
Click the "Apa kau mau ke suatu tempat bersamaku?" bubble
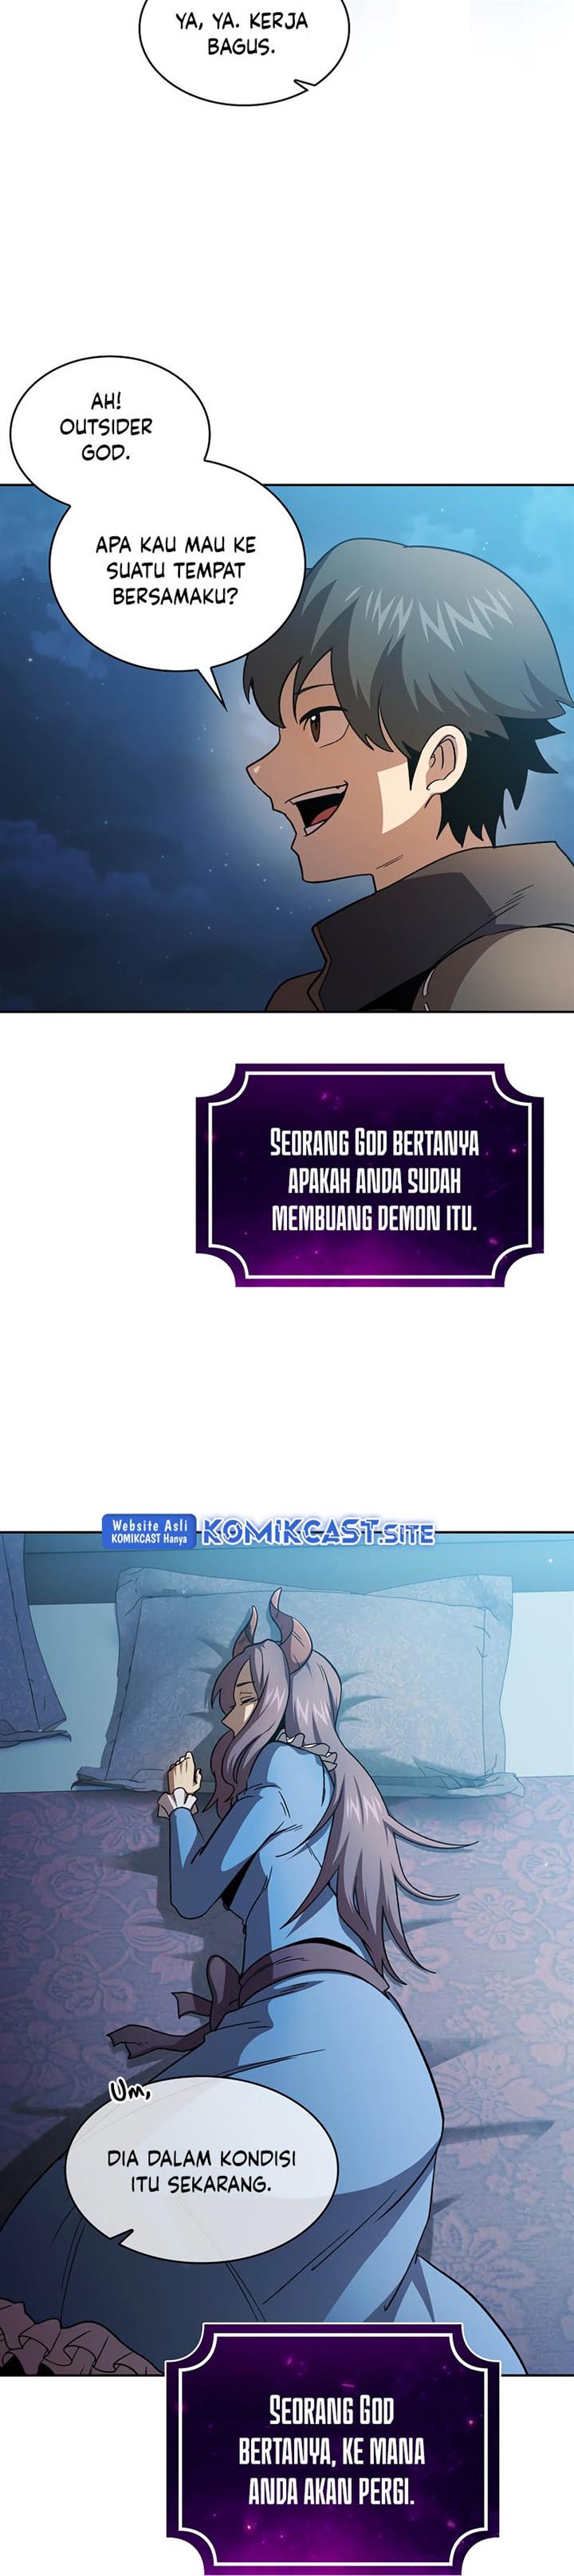[176, 571]
